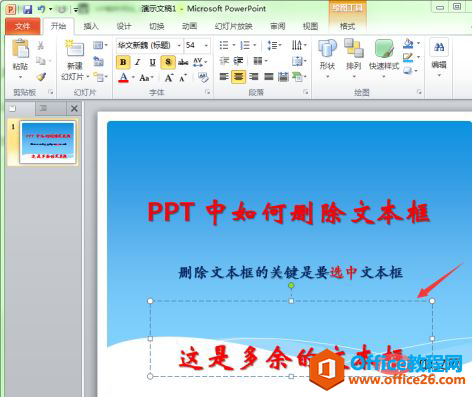
Task: Select slide 1 thumbnail
Action: (48, 142)
